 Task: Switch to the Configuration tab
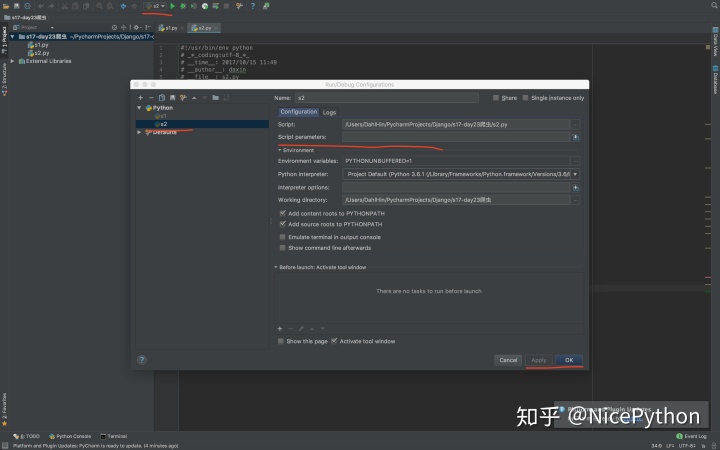298,112
